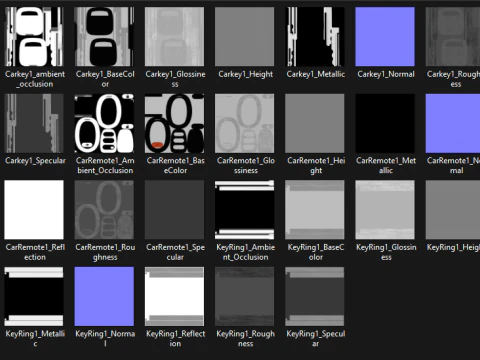Select the KeyRing1_Metallic texture thumbnail
This screenshot has height=360, width=480.
click(x=34, y=296)
